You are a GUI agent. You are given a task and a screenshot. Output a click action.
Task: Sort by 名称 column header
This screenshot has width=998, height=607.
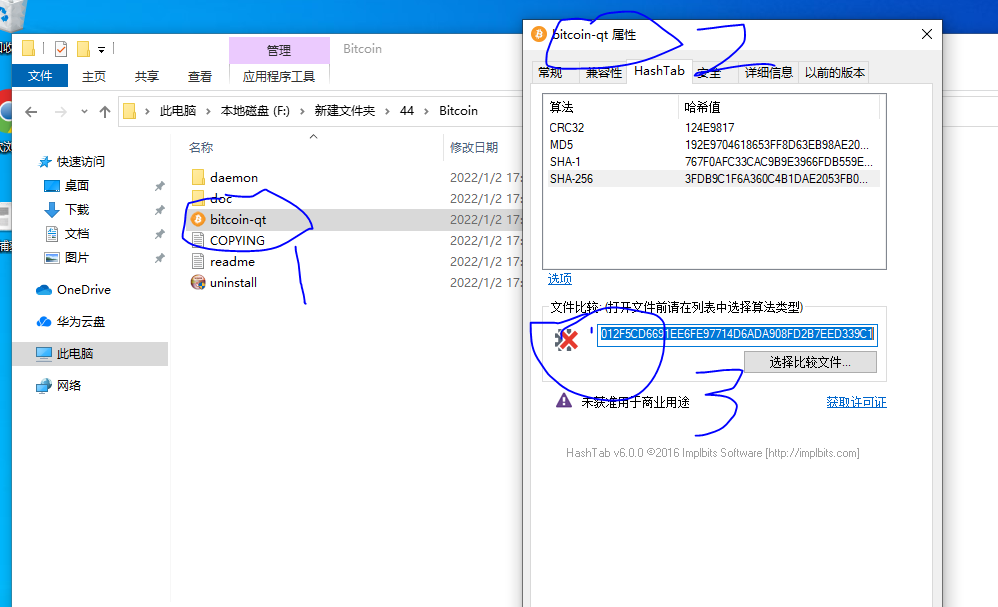click(201, 148)
